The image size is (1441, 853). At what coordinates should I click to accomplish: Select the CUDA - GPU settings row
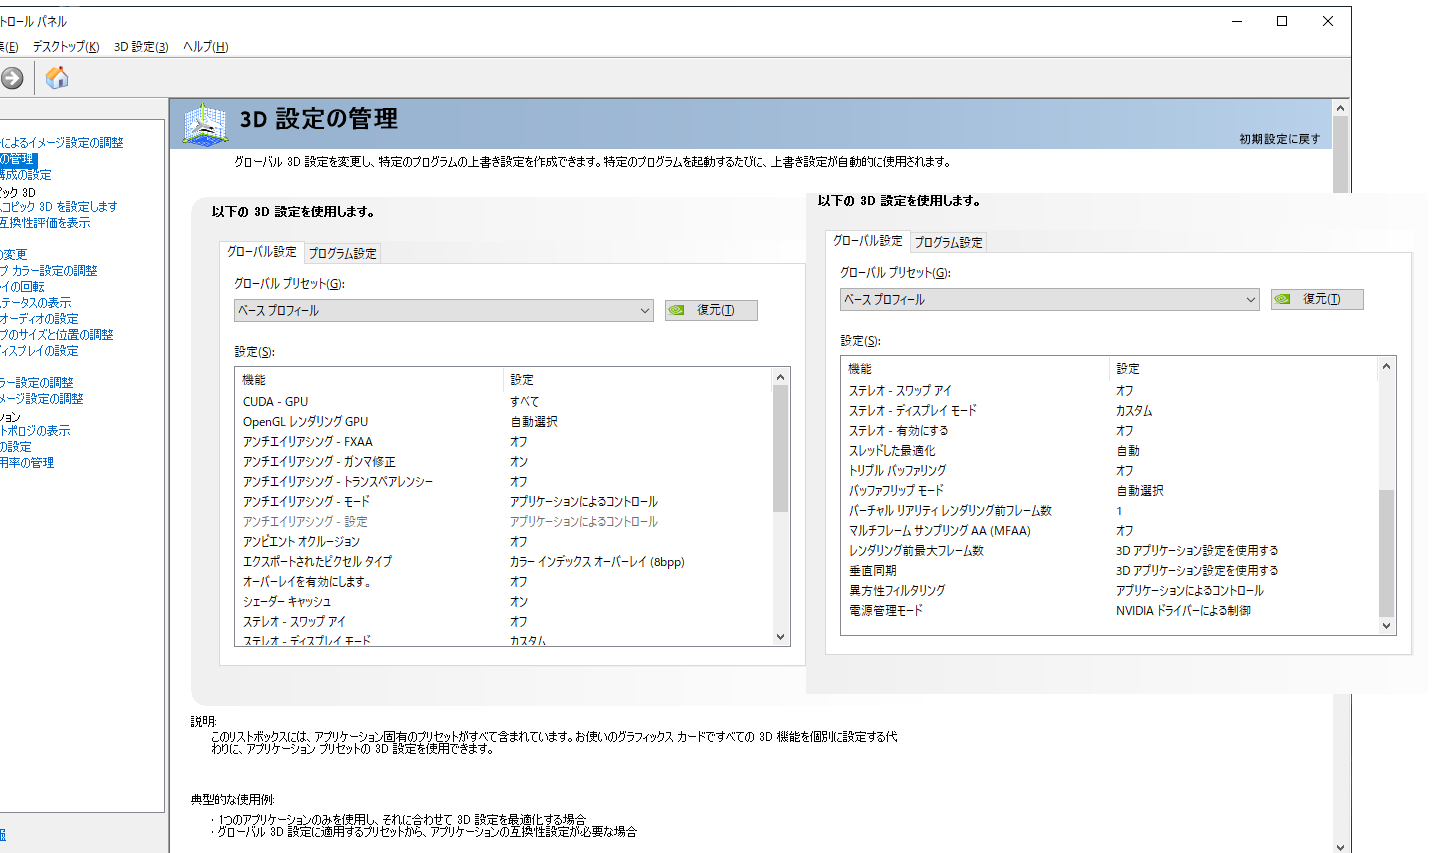[504, 402]
